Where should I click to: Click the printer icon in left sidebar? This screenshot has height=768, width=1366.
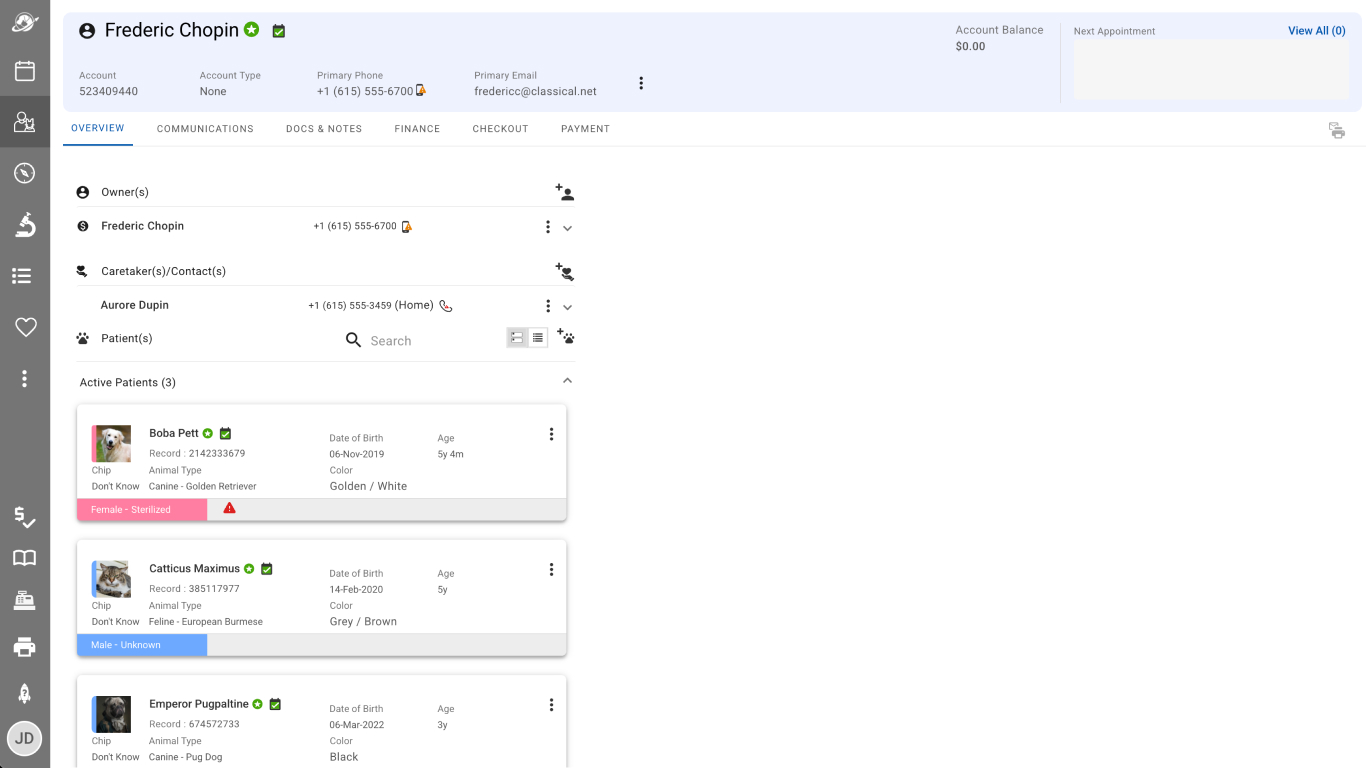[x=25, y=647]
